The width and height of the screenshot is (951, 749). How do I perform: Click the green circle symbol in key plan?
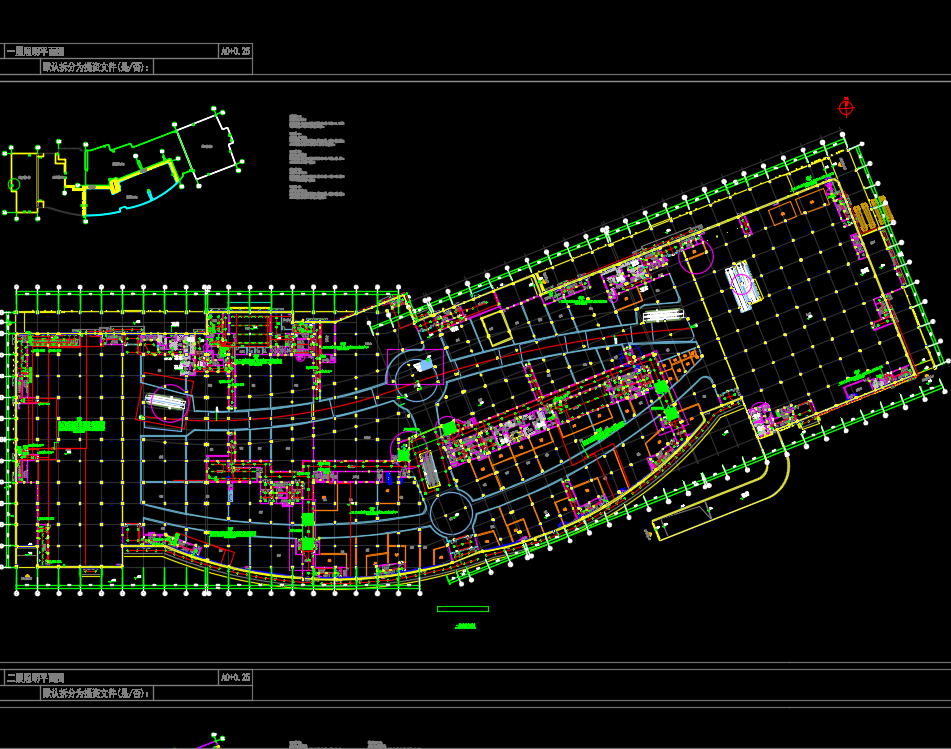[14, 184]
